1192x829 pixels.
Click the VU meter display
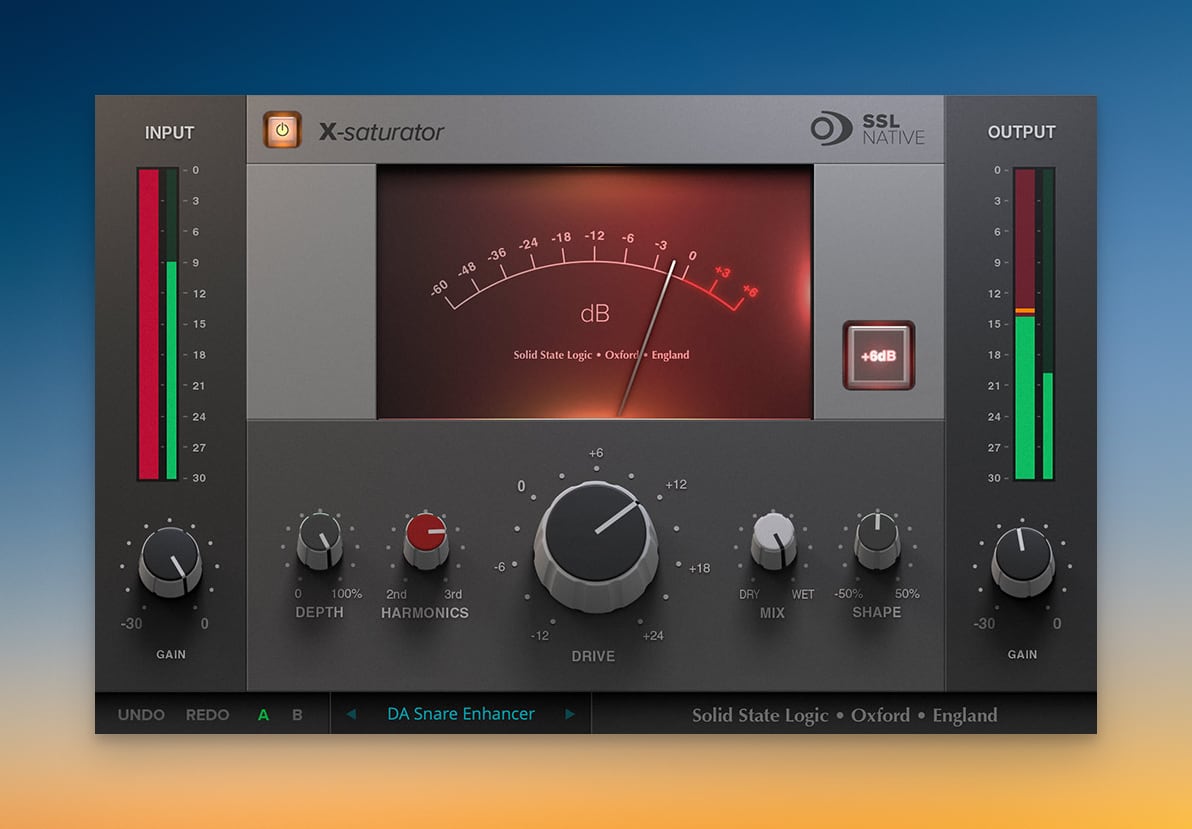595,292
